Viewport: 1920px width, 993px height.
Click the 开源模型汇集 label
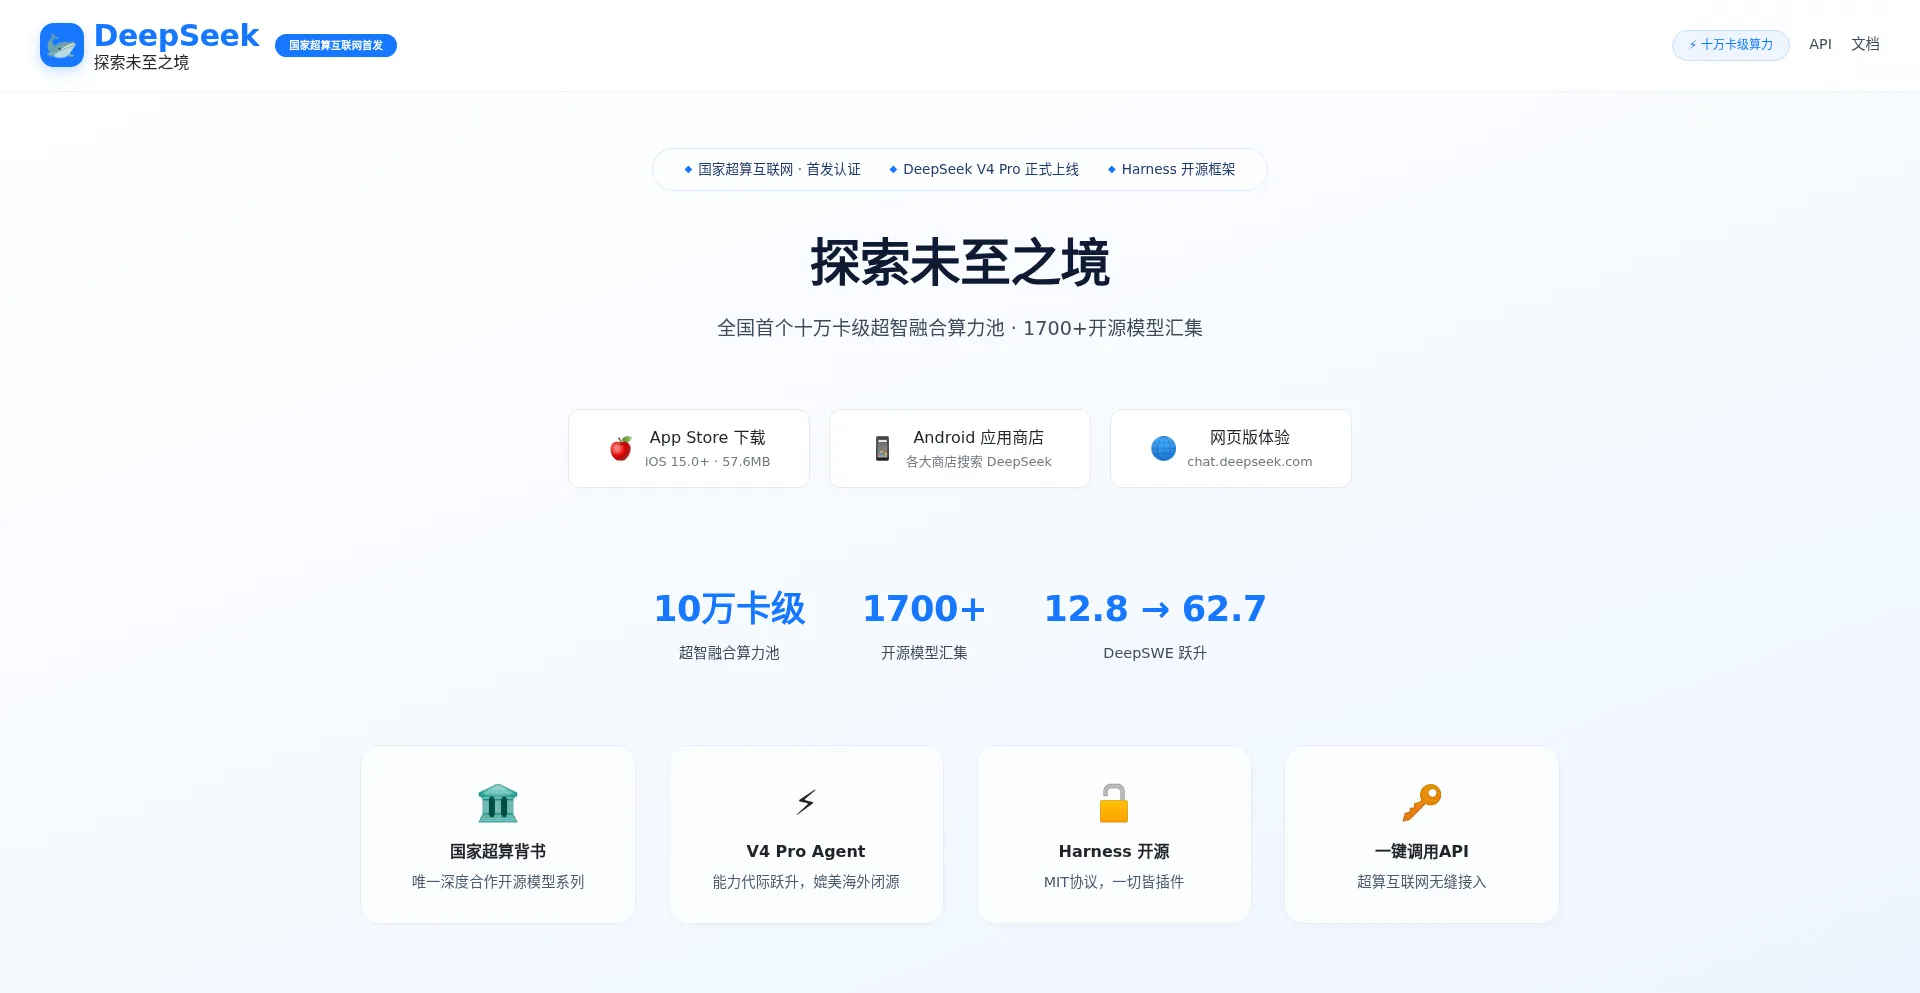(x=924, y=653)
